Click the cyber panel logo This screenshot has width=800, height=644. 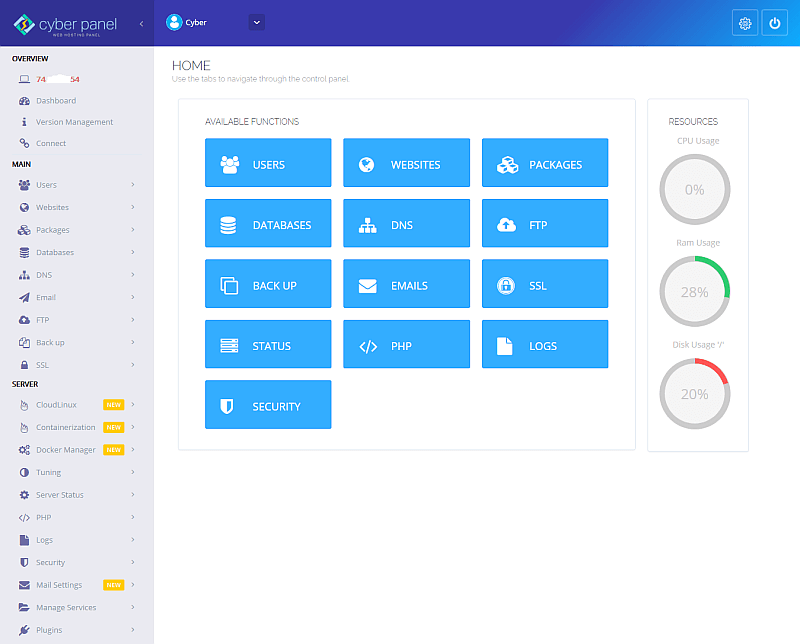pyautogui.click(x=65, y=23)
